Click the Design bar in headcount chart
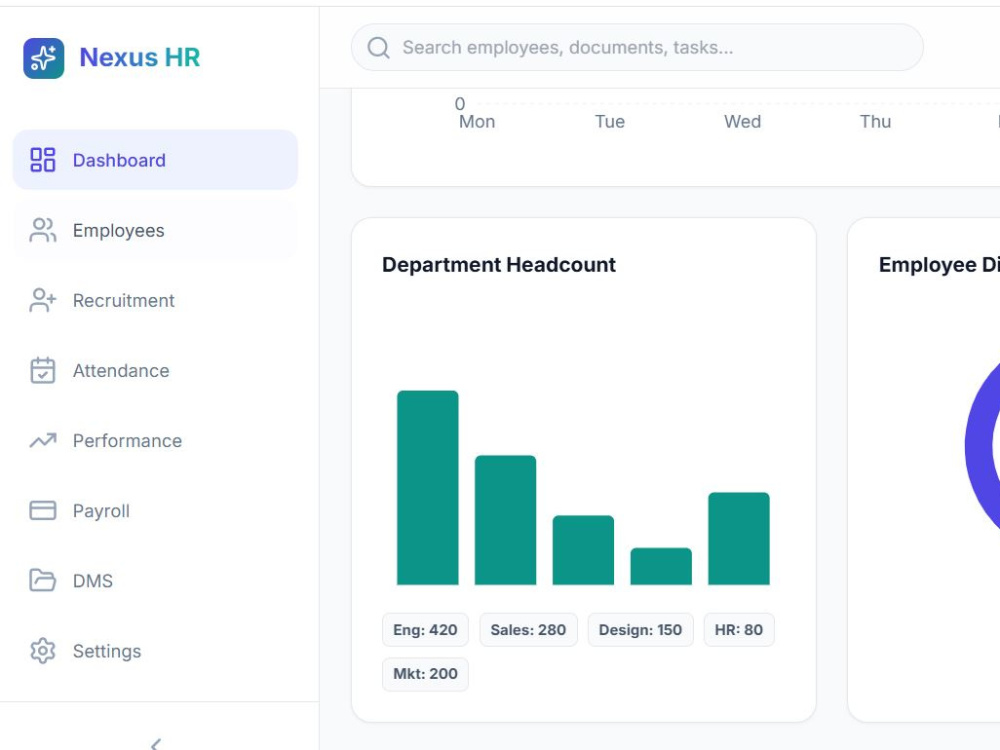The width and height of the screenshot is (1000, 750). (583, 550)
